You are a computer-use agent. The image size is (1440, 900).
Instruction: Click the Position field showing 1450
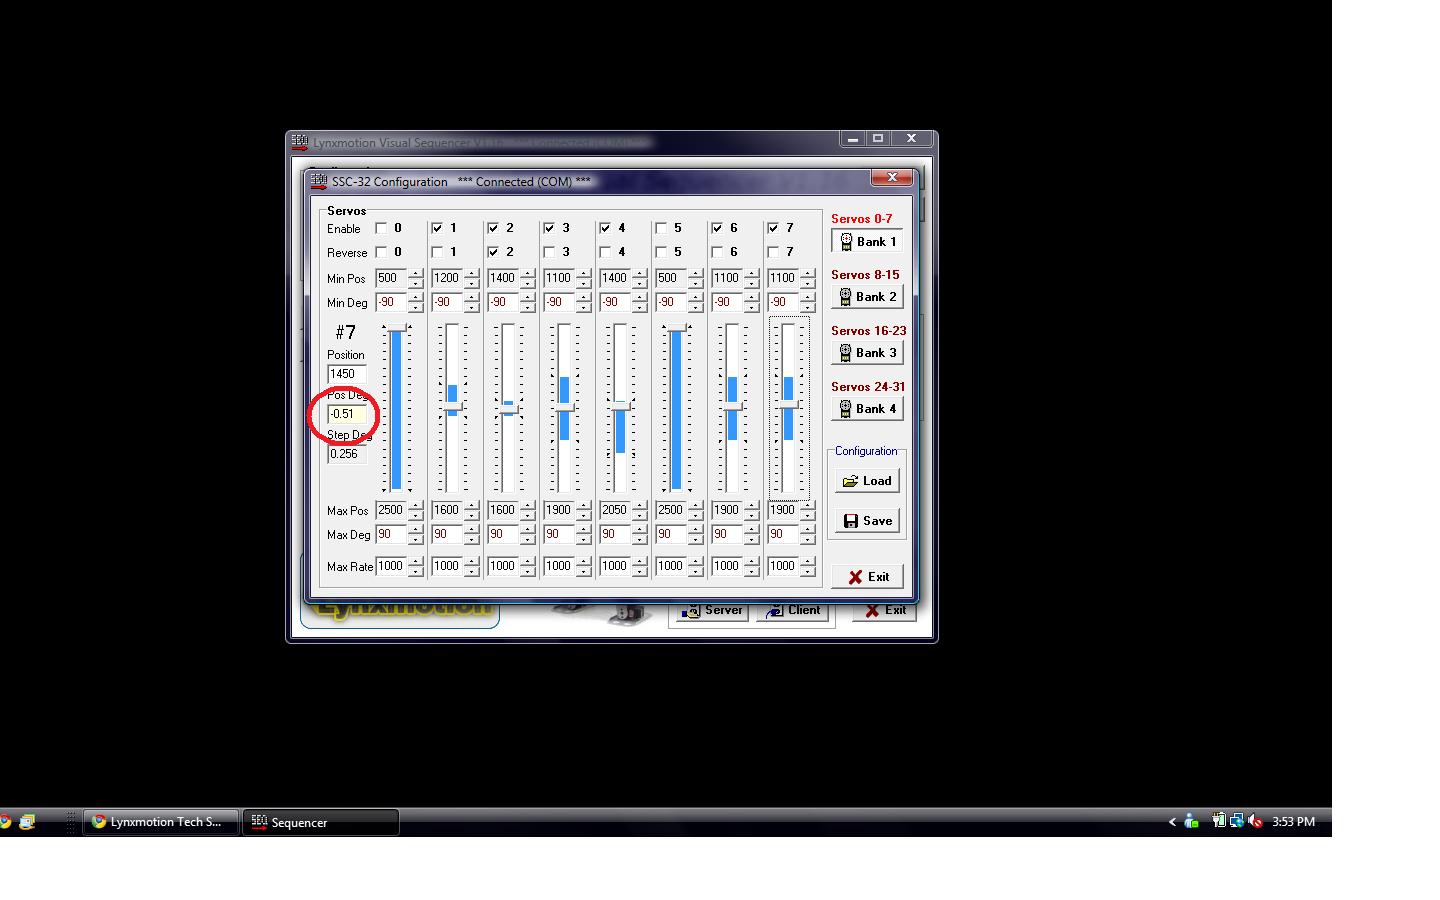(x=347, y=374)
